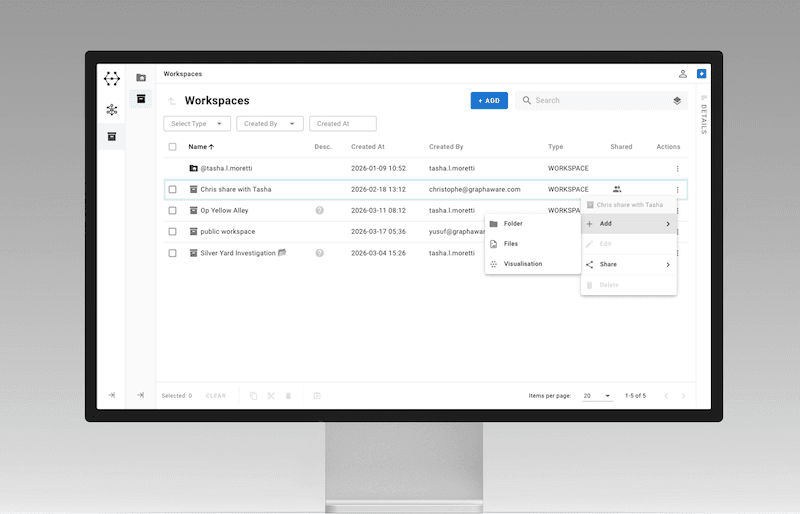Choose Folder from the Add submenu
This screenshot has height=514, width=800.
pos(513,224)
